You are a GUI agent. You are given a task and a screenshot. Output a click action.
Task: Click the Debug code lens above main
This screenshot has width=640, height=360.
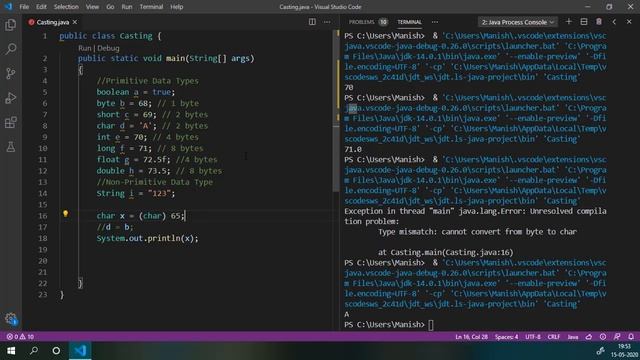[109, 48]
